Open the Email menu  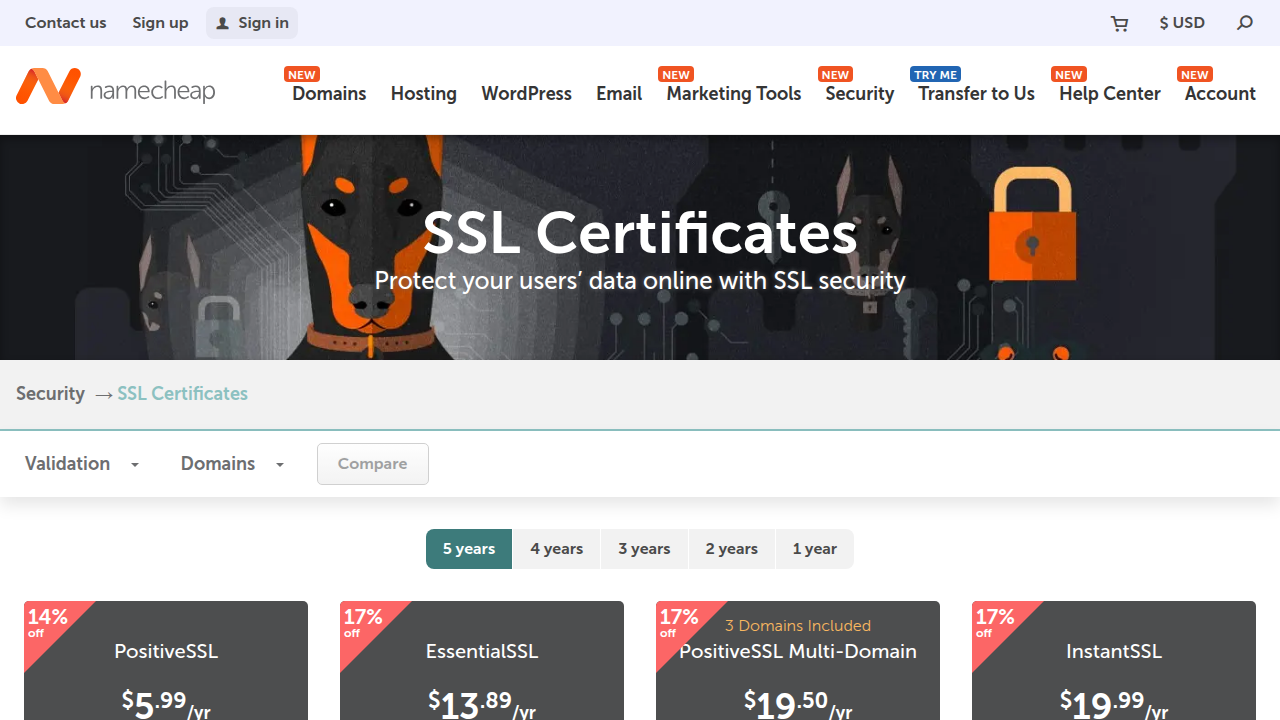click(619, 93)
